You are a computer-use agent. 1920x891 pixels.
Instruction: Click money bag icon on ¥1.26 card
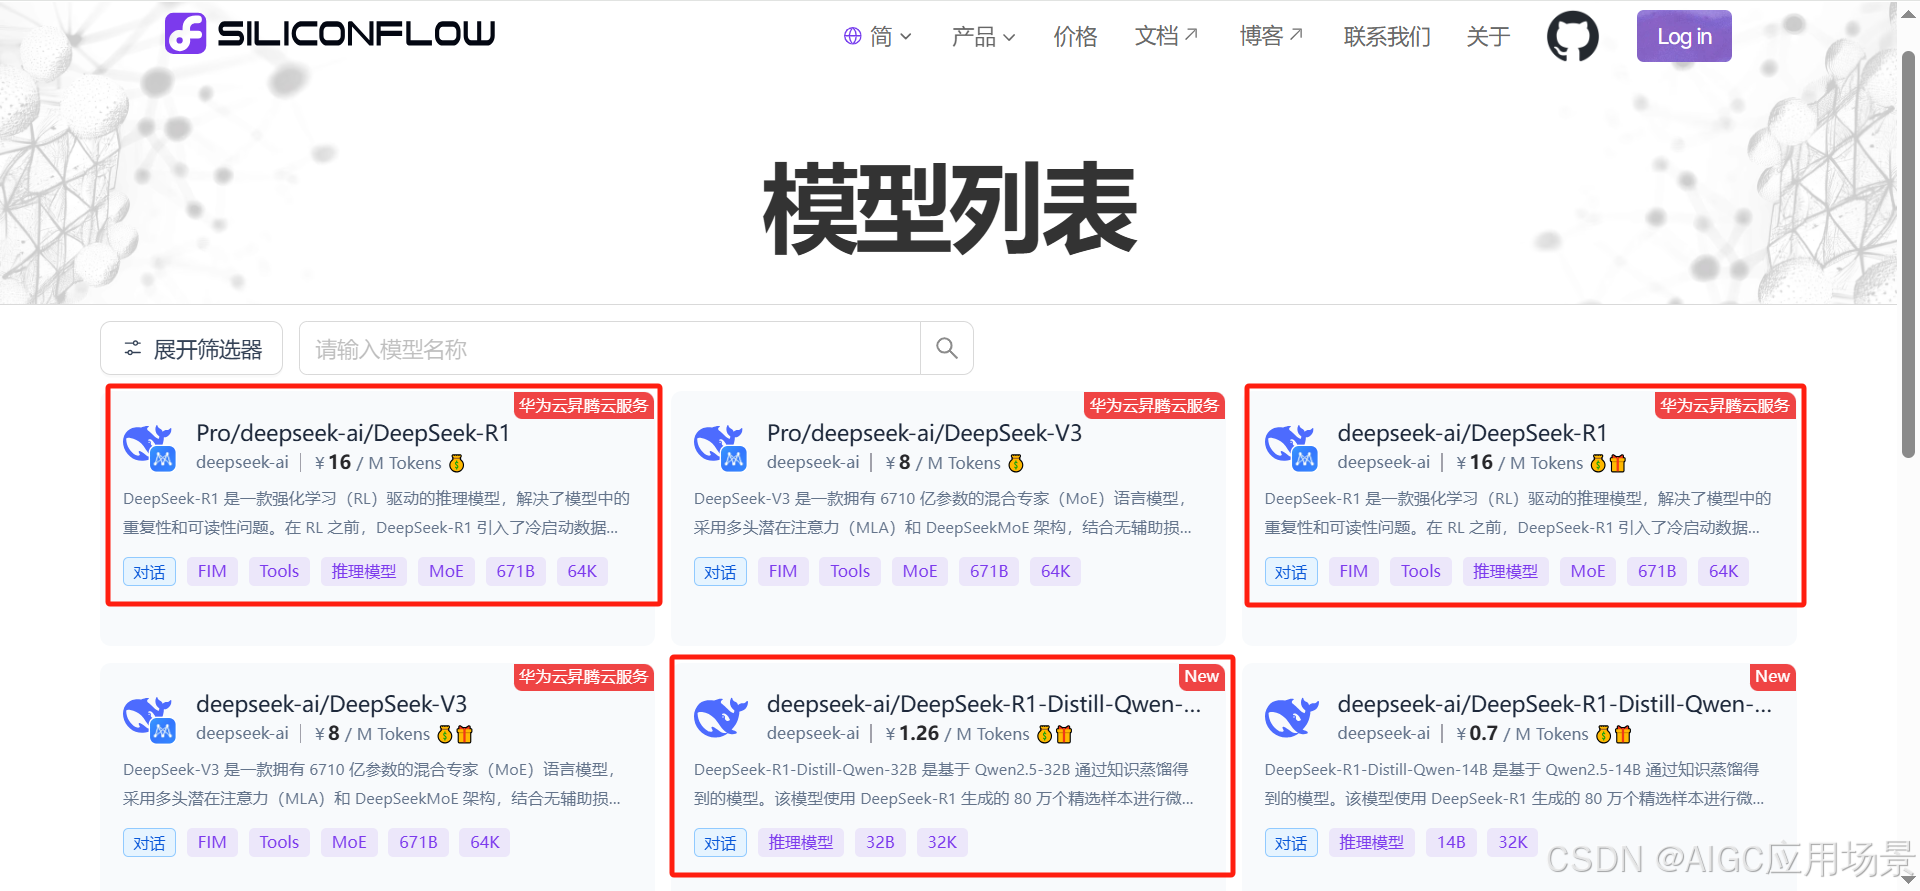coord(1045,734)
